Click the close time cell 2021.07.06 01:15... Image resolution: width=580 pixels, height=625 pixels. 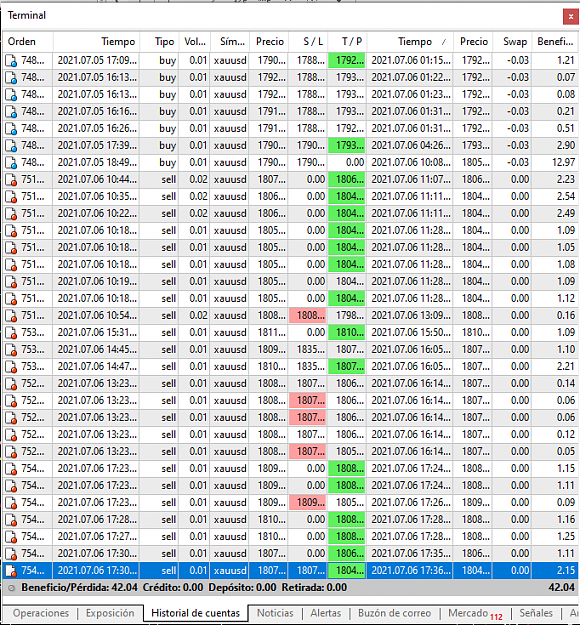(x=410, y=61)
